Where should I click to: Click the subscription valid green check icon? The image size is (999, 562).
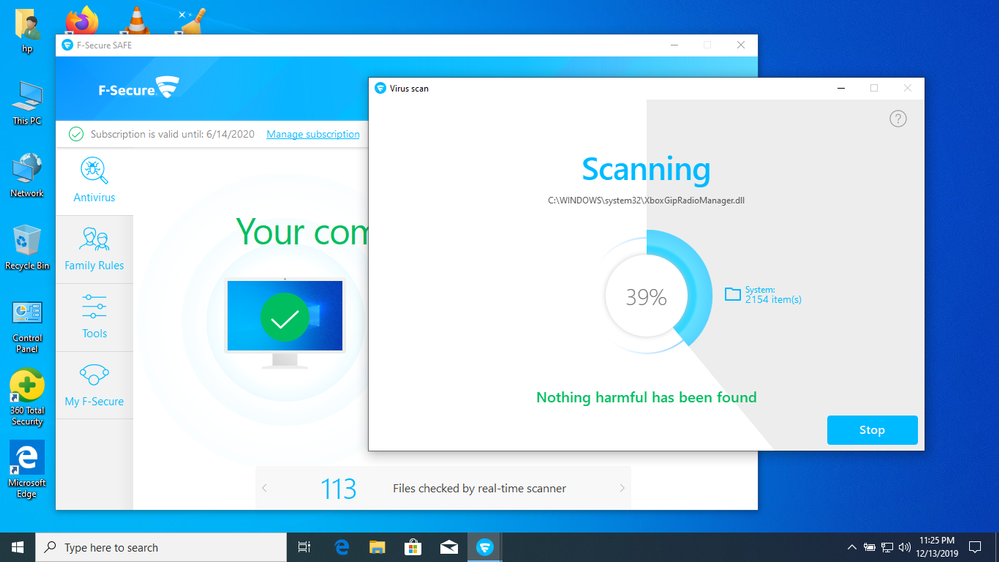click(76, 134)
